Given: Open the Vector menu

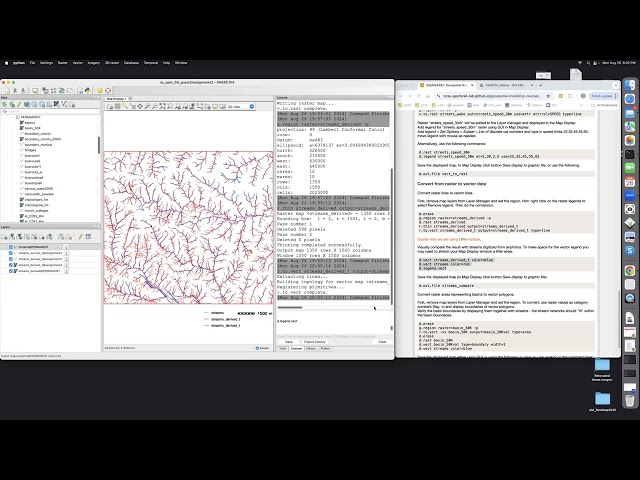Looking at the screenshot, I should coord(78,63).
